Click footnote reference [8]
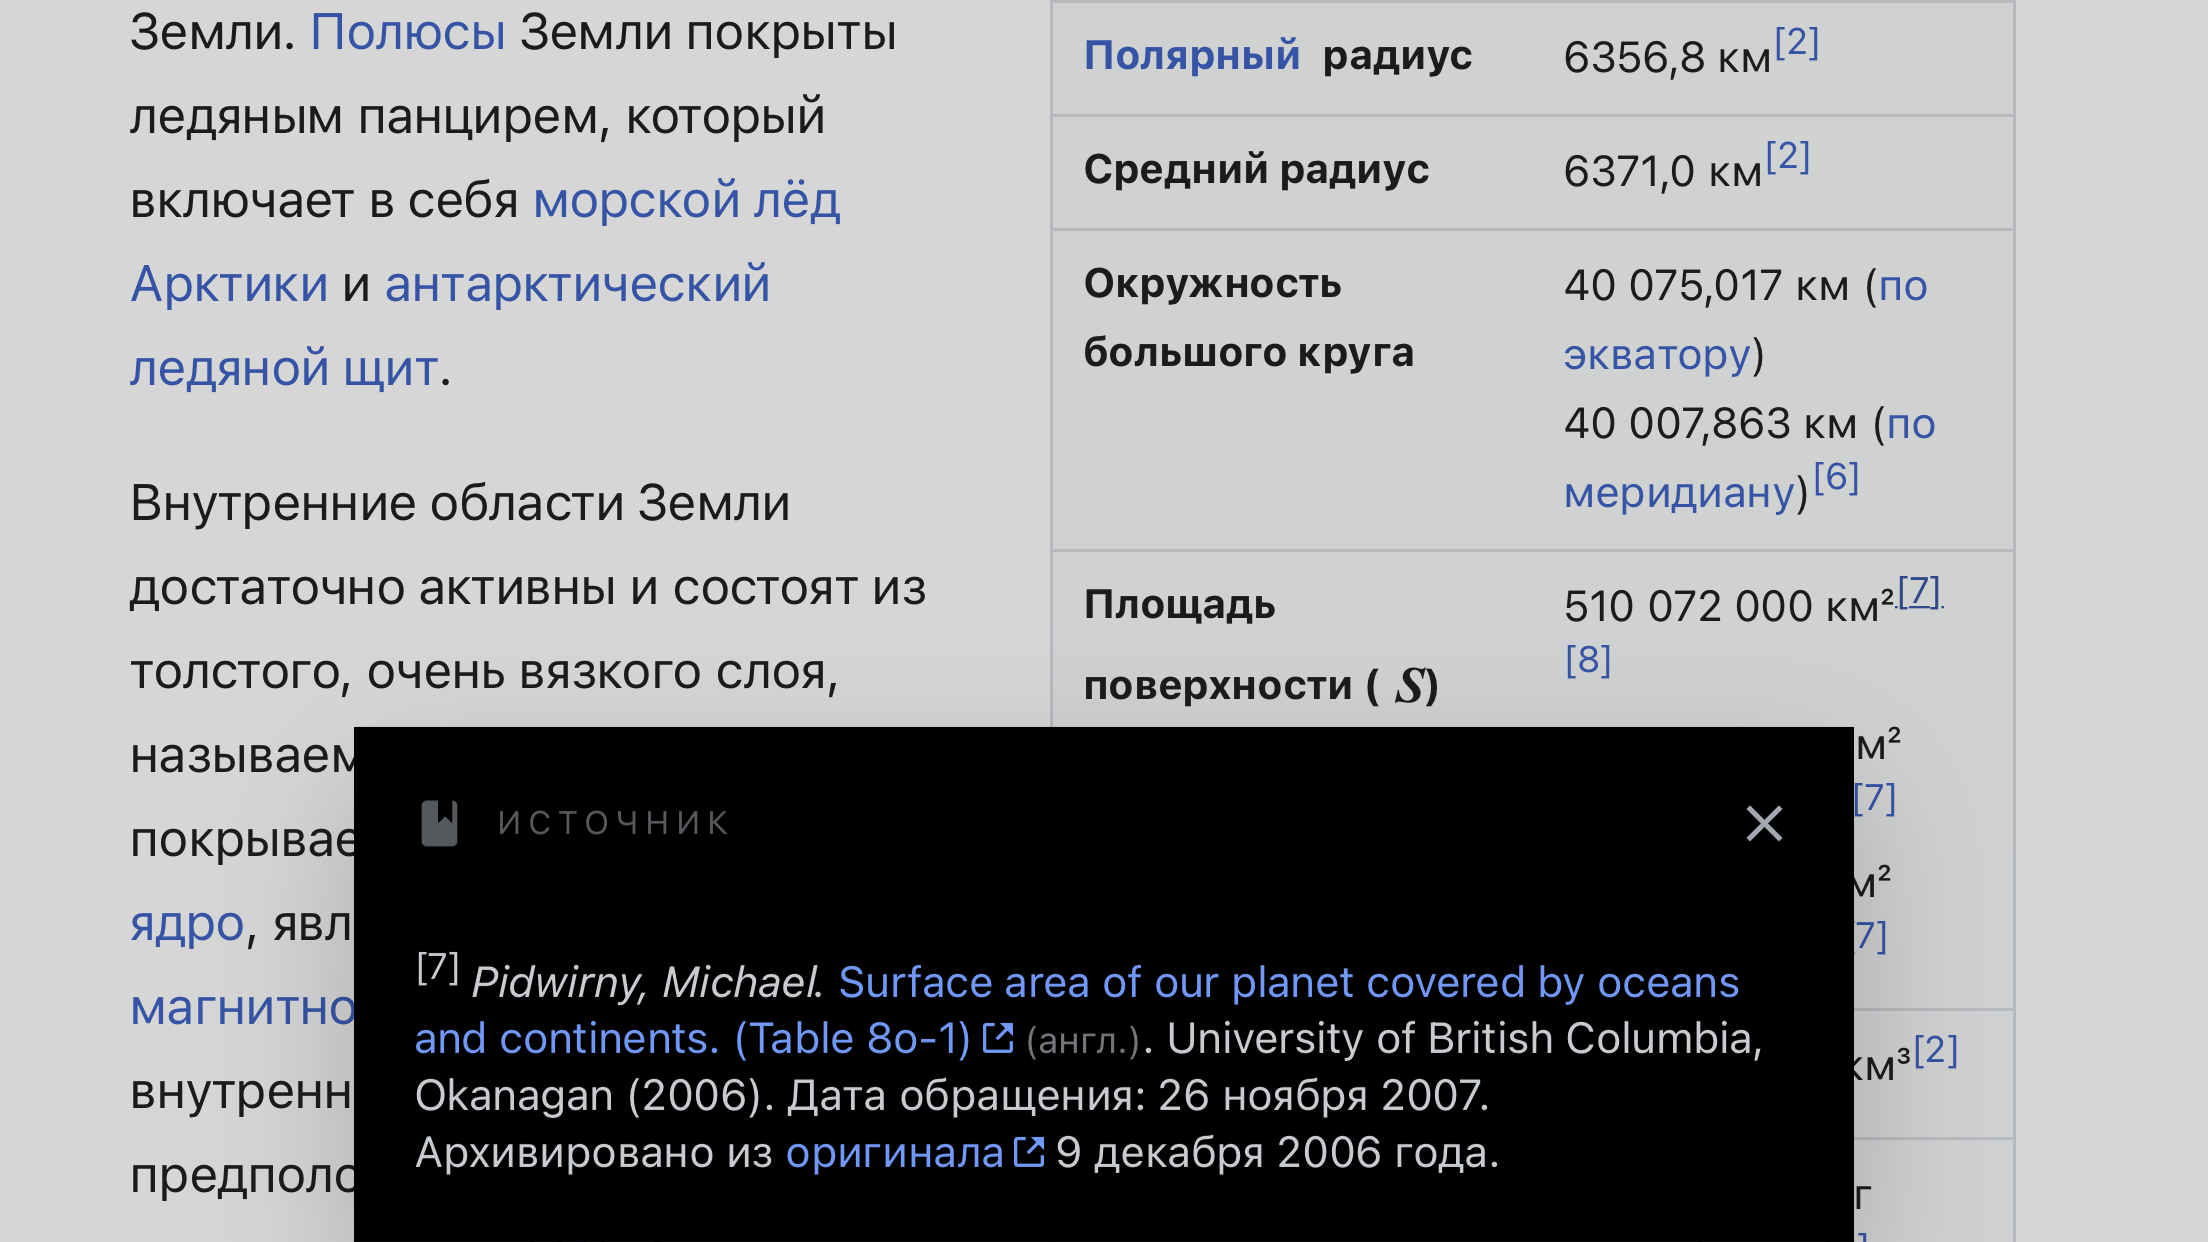 pos(1588,660)
